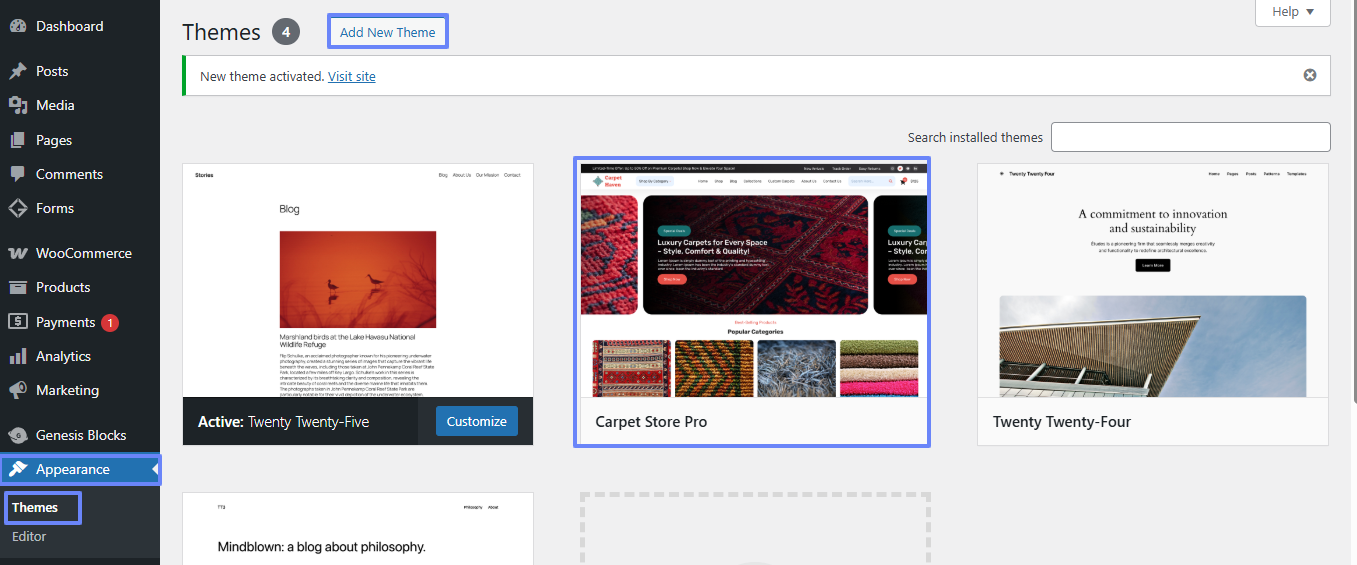Click the Carpet Store Pro theme name

tap(651, 422)
